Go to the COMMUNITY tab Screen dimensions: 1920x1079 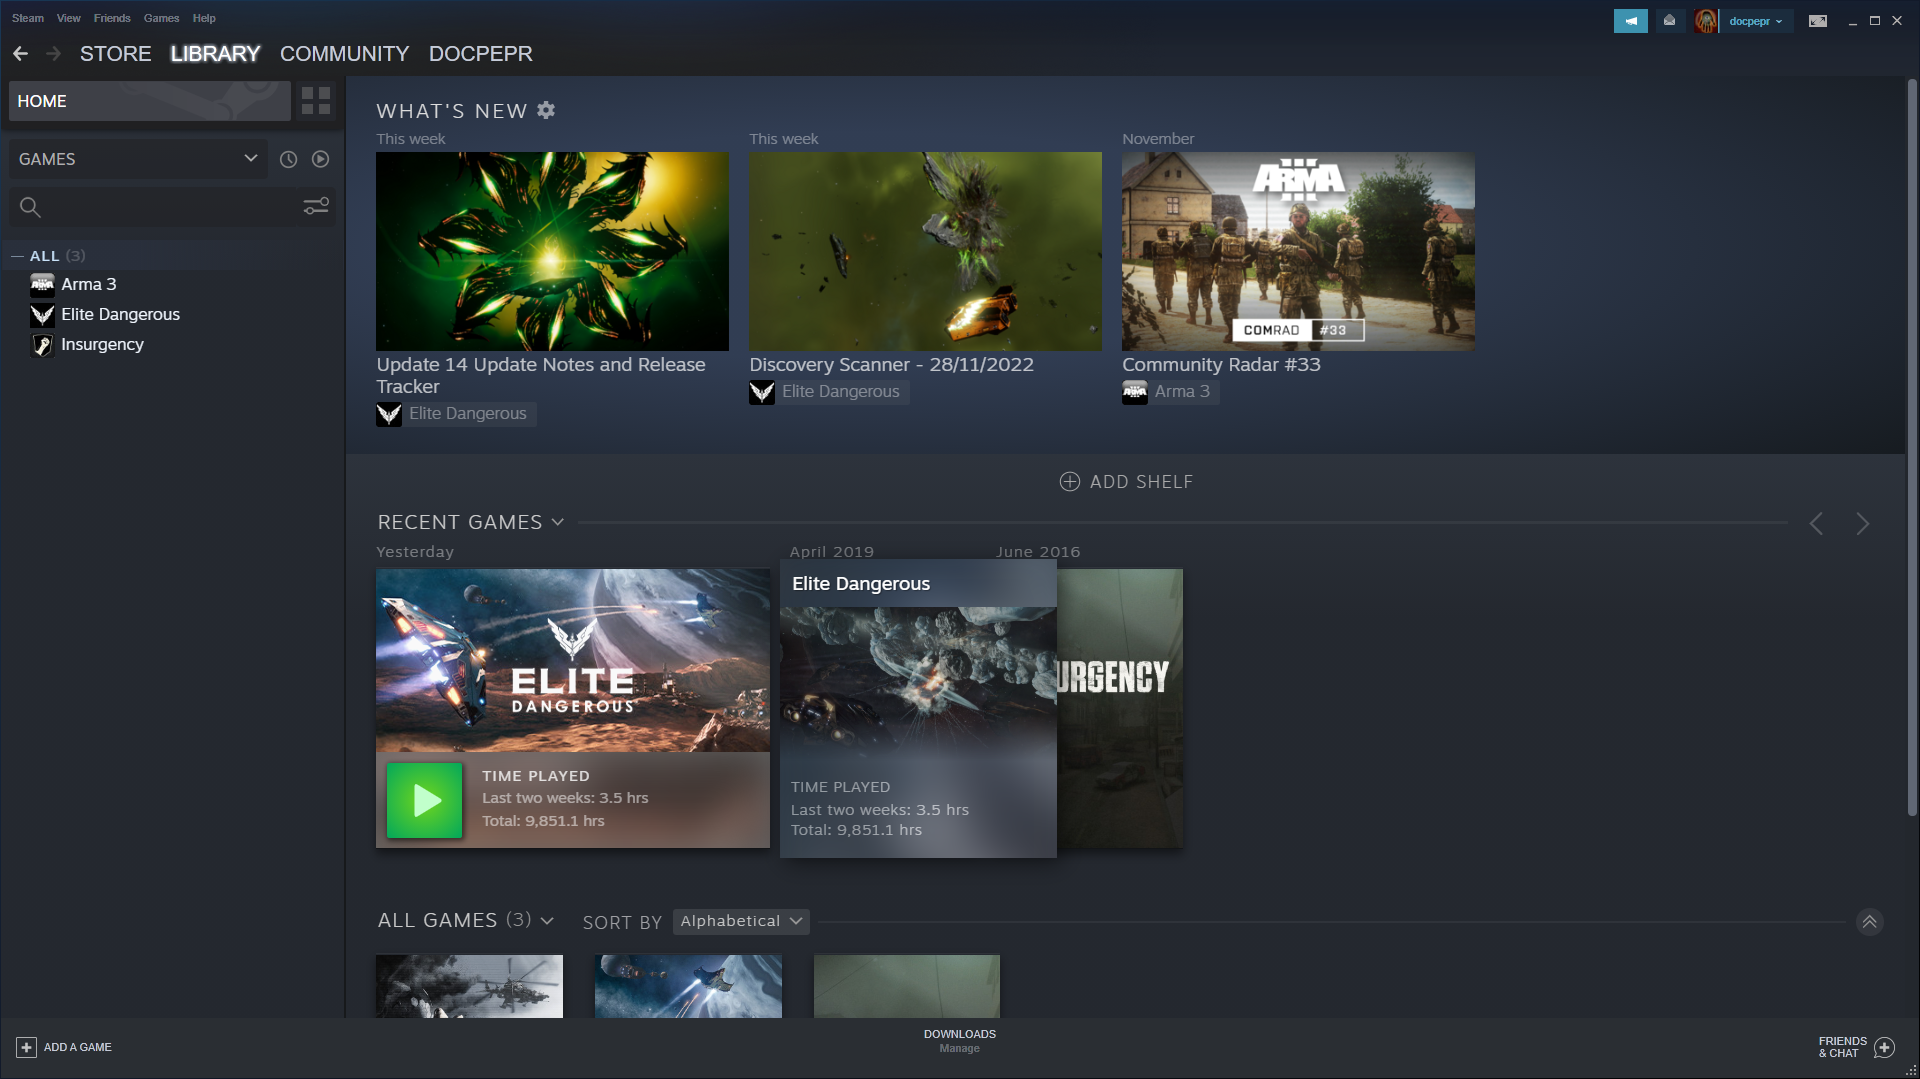[x=344, y=54]
